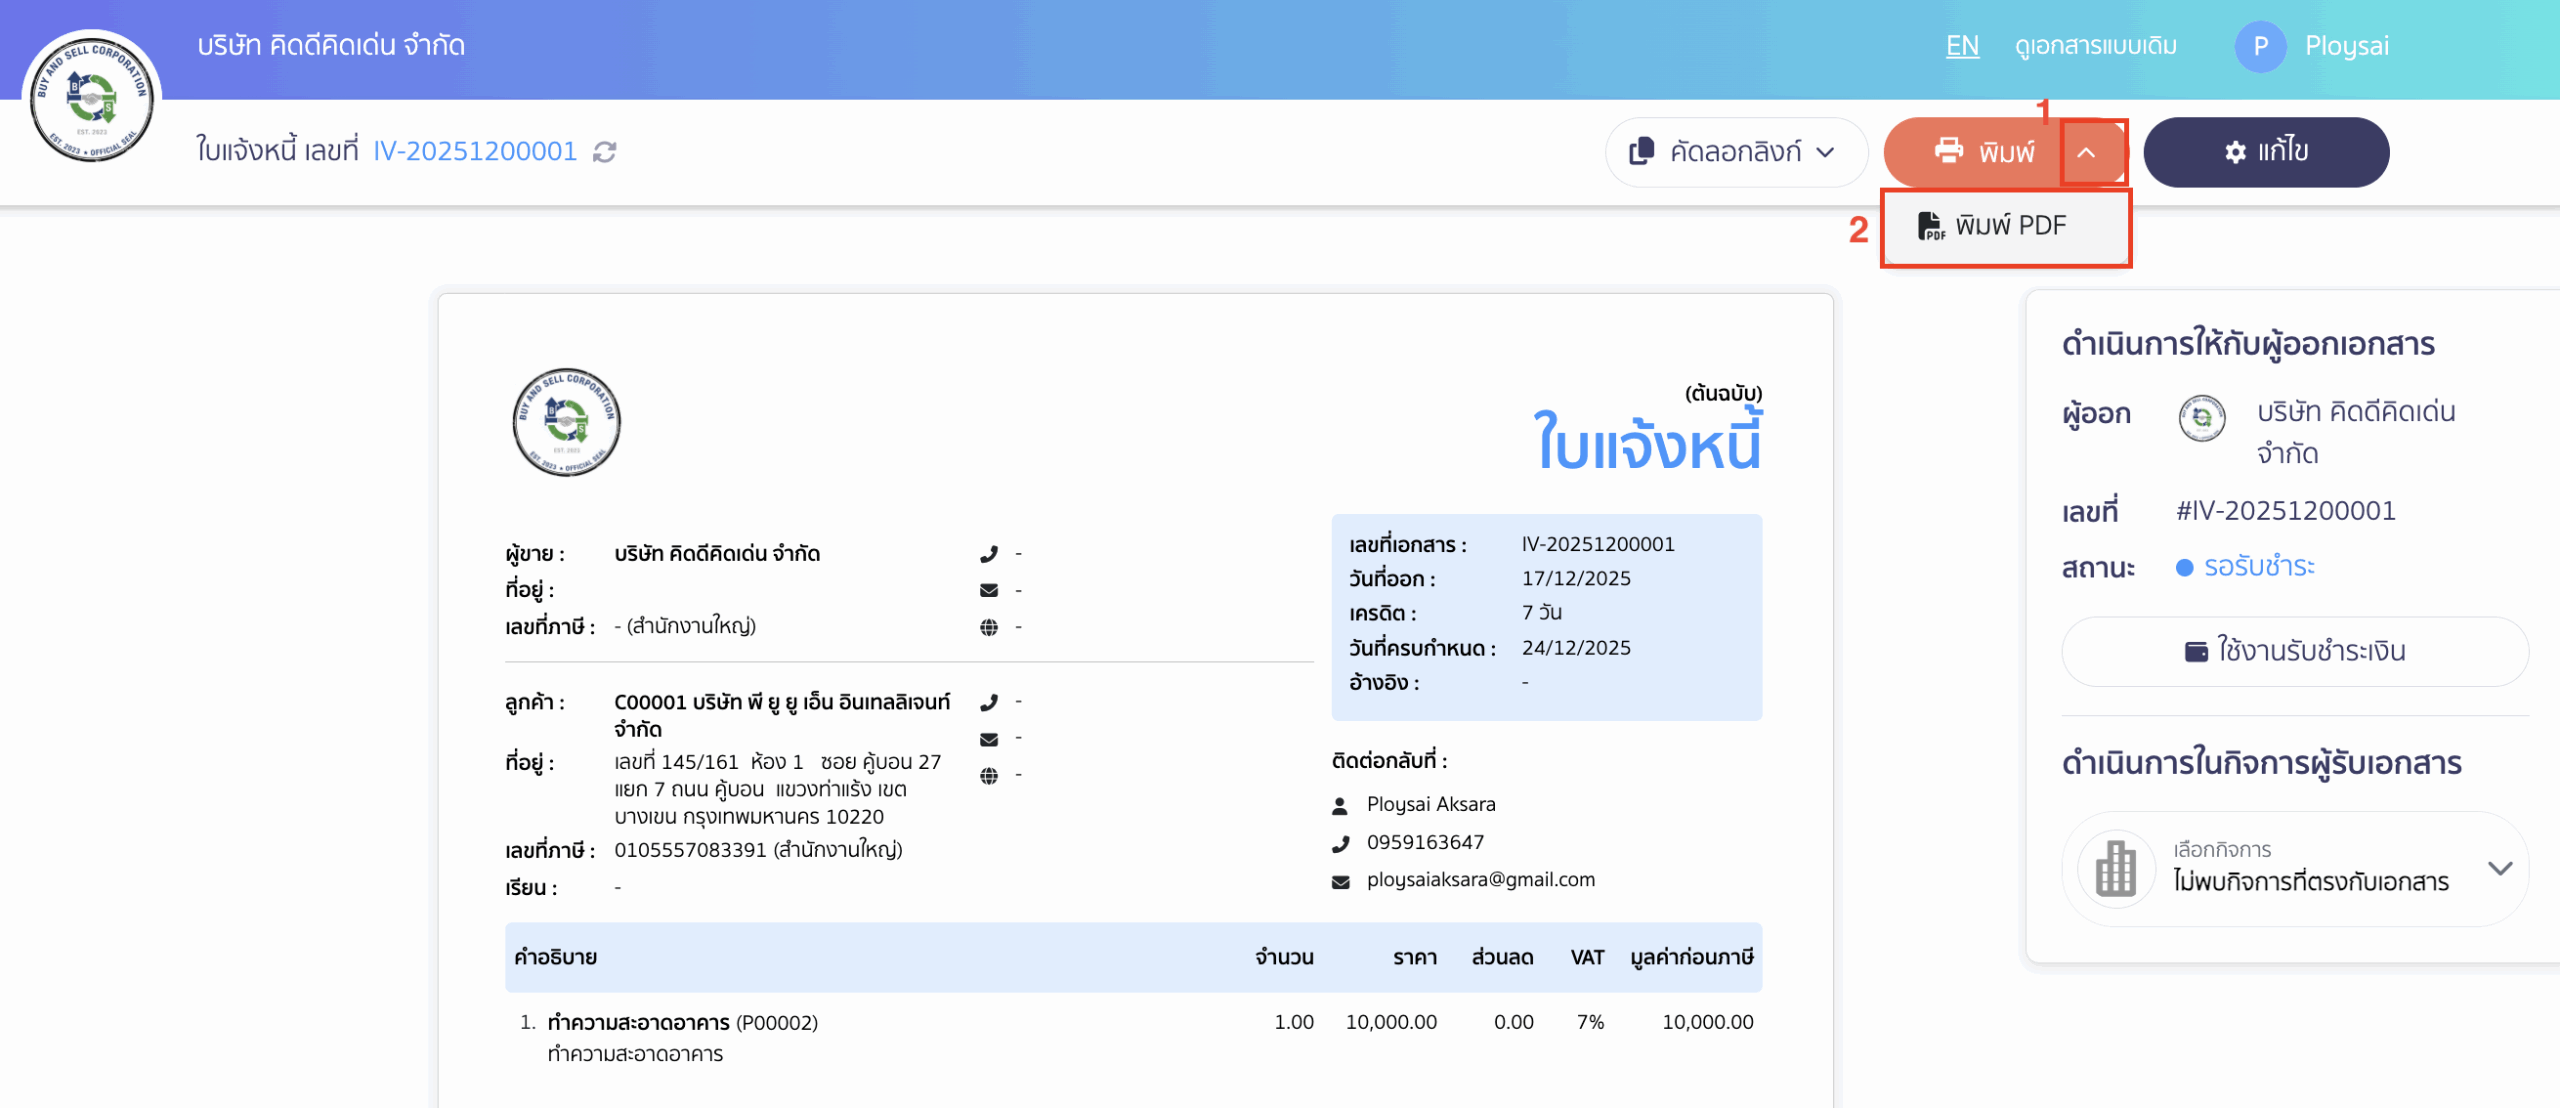
Task: Open invoice link IV-20251200001
Action: [474, 151]
